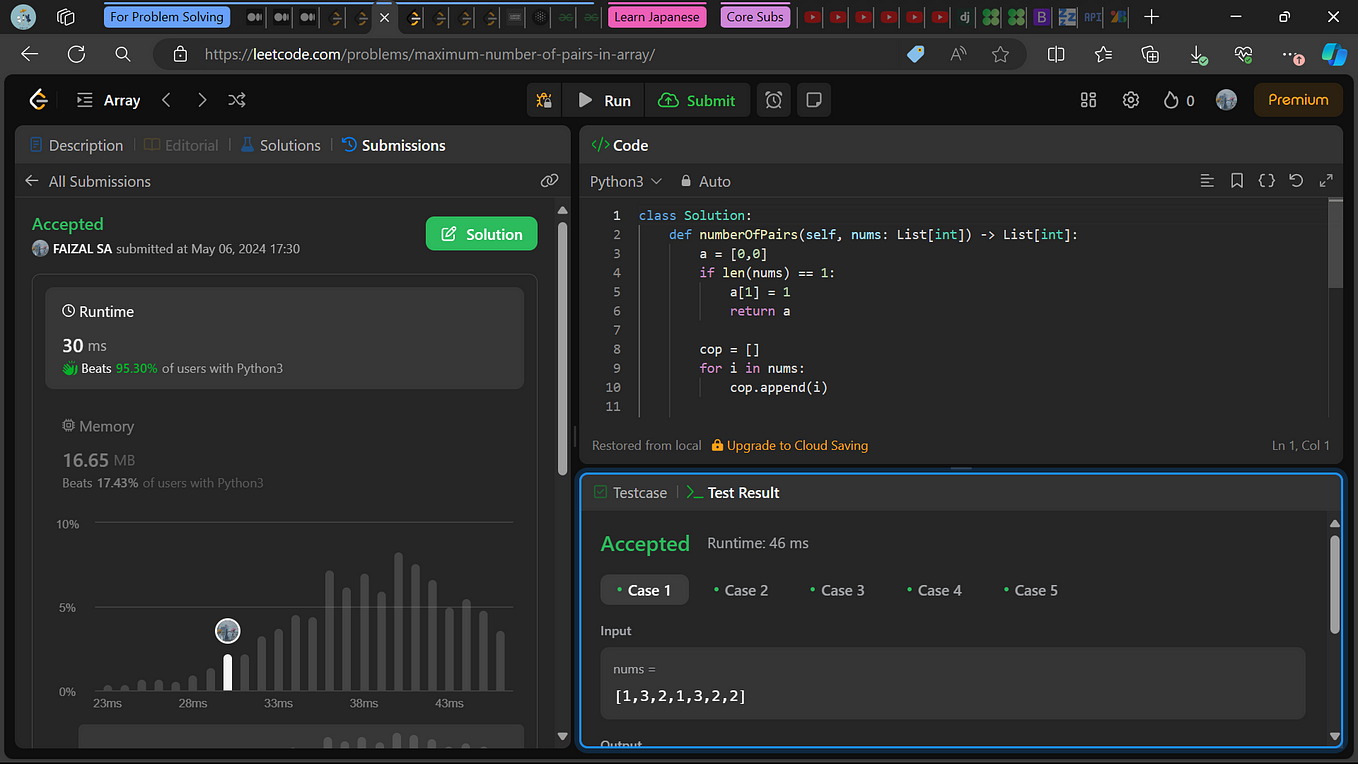Screen dimensions: 1358x764
Task: Run the code
Action: pos(604,100)
